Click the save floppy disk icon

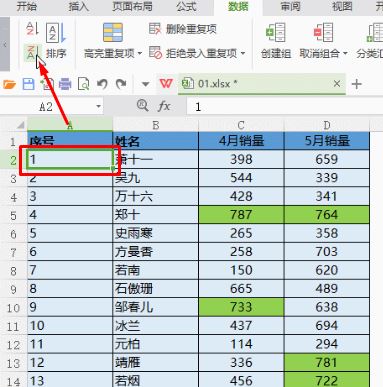point(28,84)
